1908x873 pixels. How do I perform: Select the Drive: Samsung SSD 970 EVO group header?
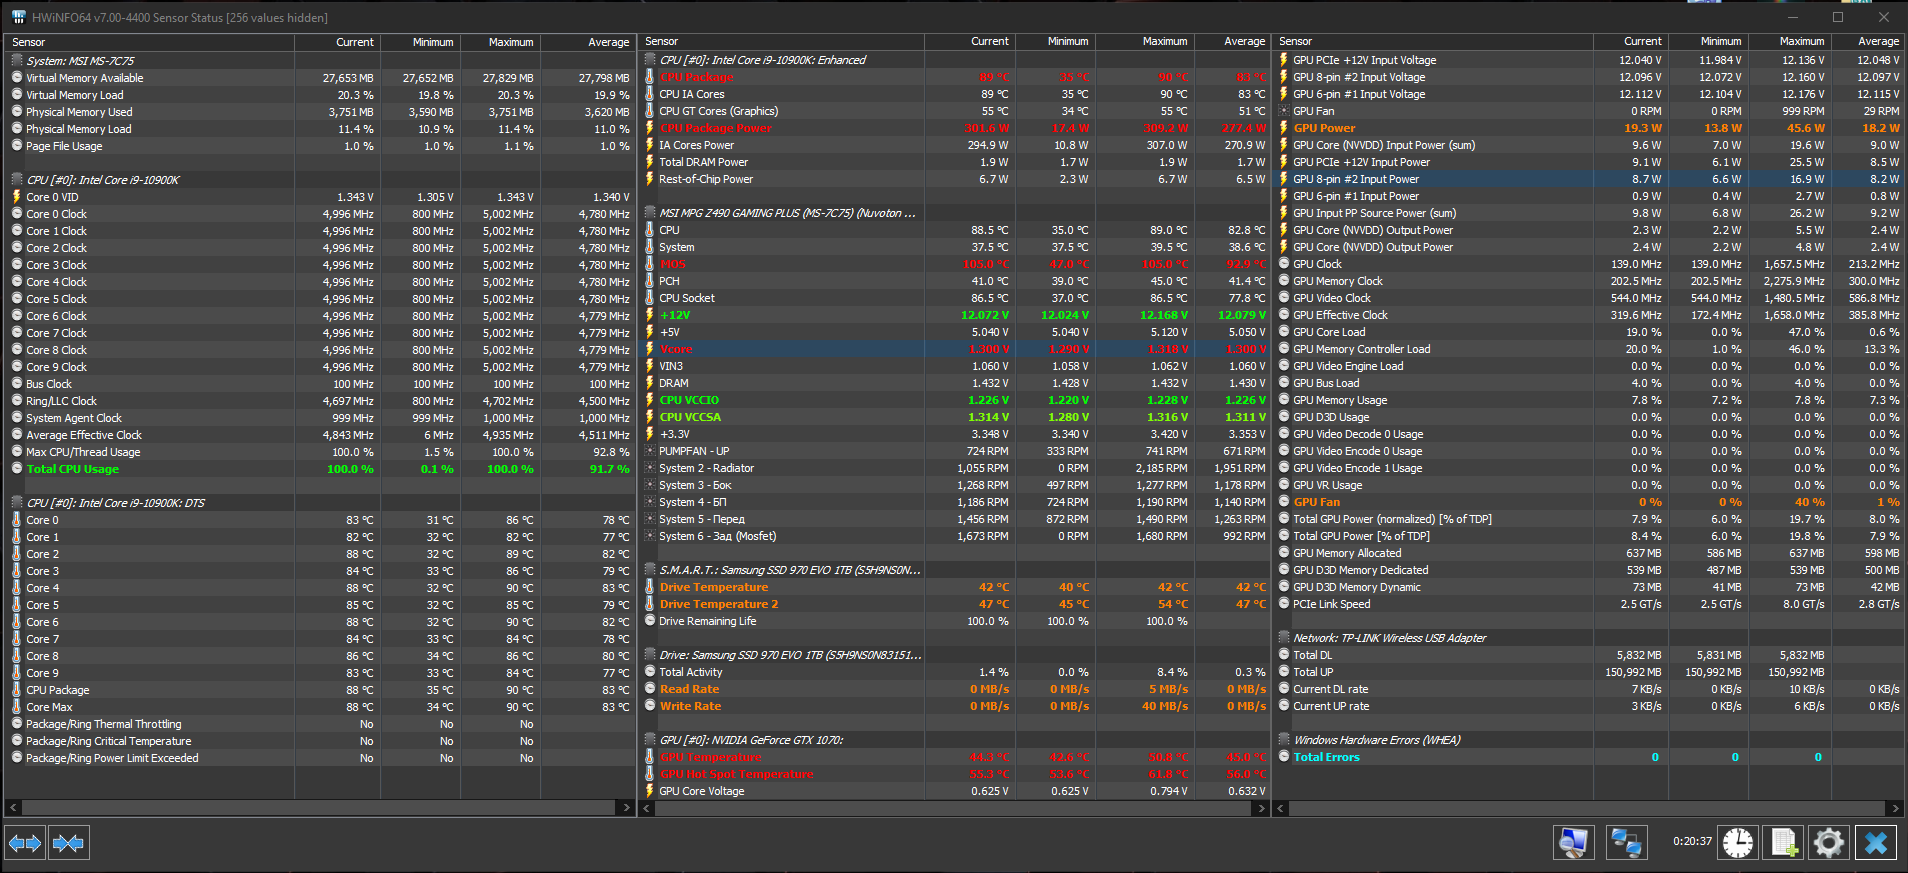click(954, 655)
